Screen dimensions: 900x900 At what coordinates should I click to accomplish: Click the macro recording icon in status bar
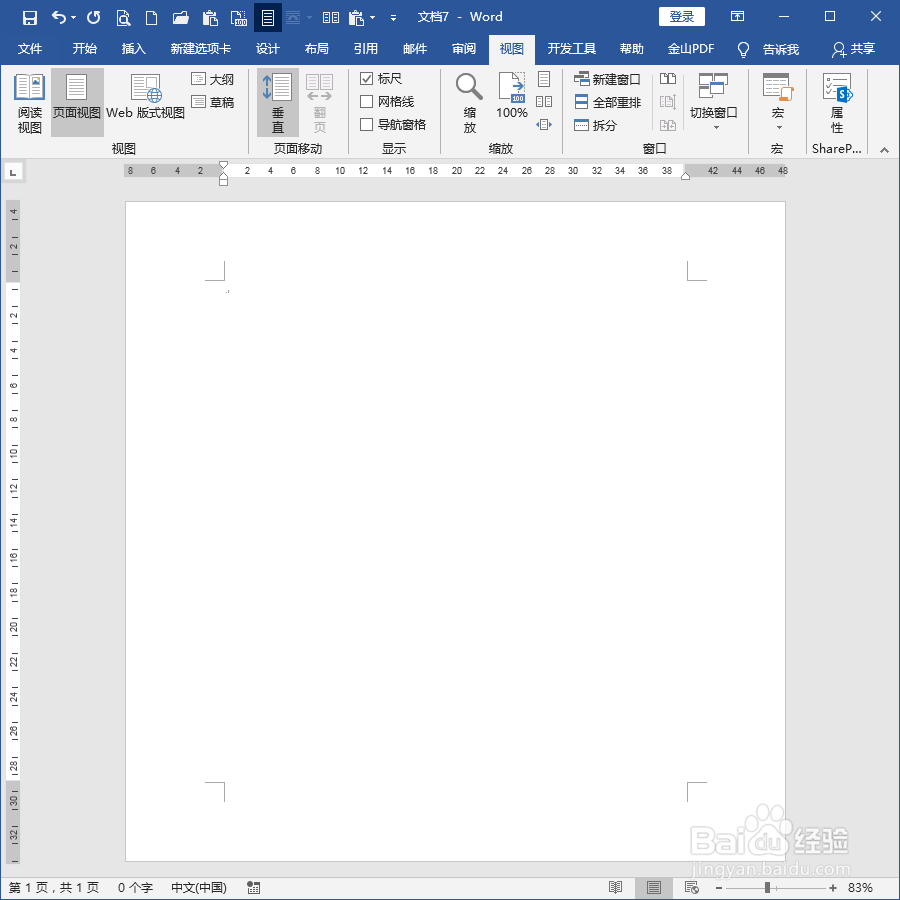(x=253, y=887)
